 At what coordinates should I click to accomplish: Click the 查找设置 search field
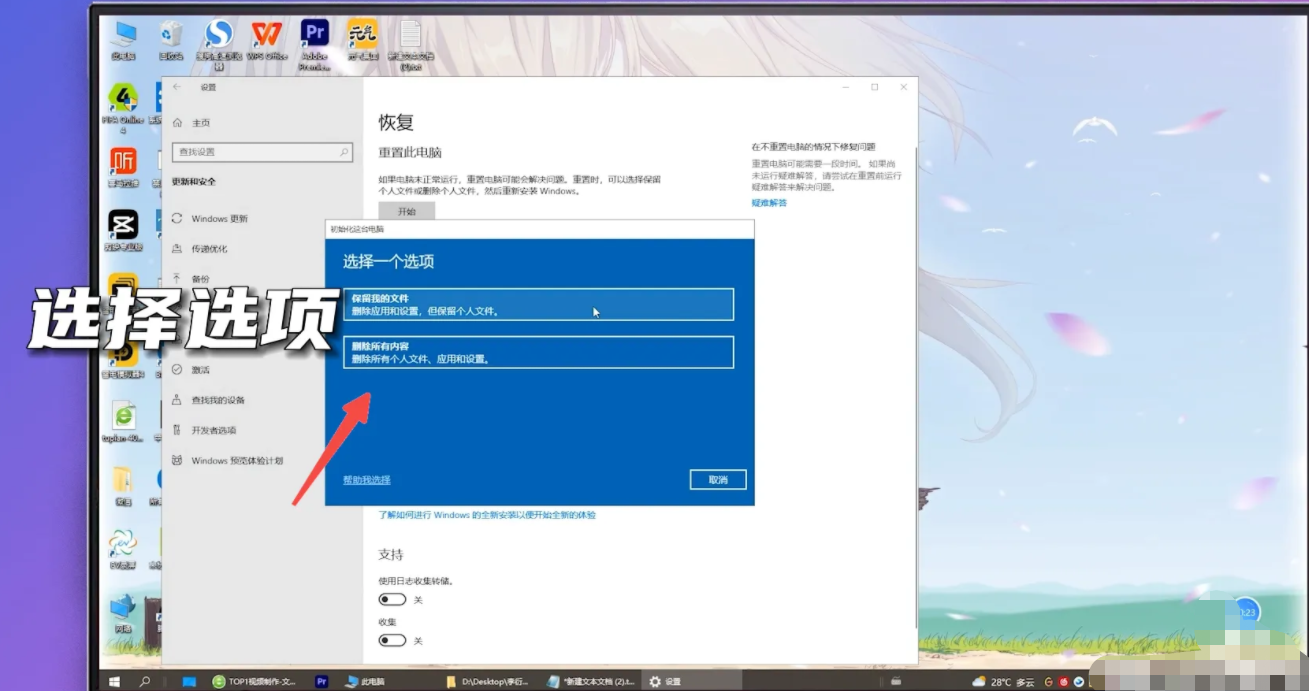pyautogui.click(x=262, y=152)
